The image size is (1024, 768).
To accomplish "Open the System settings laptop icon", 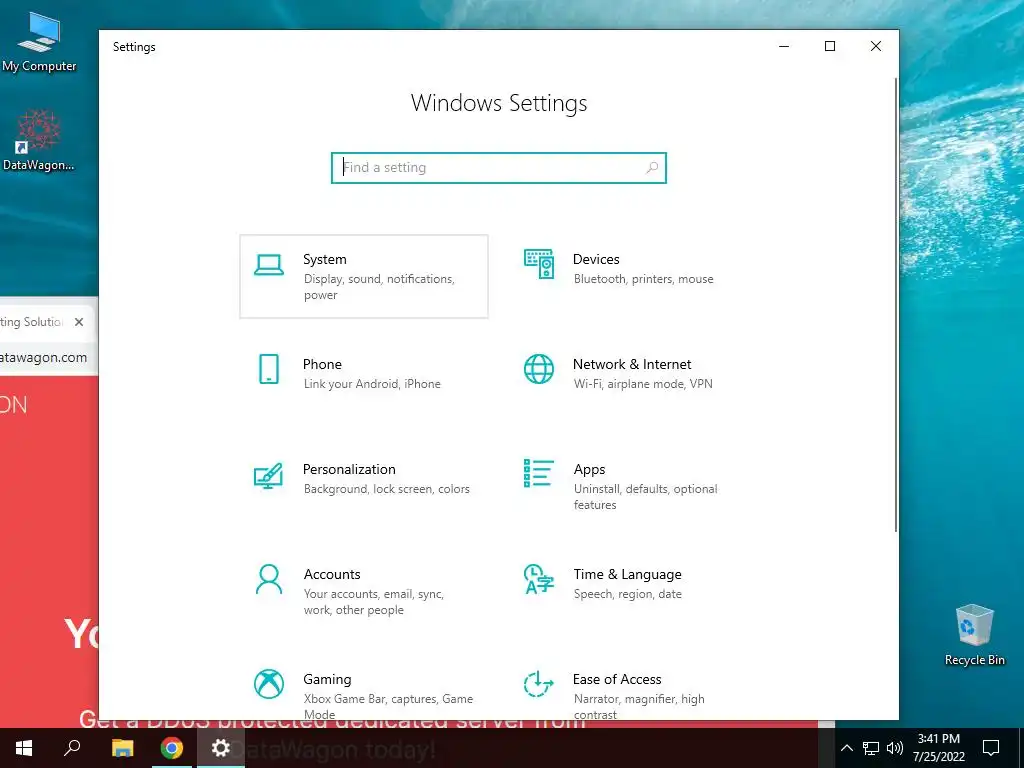I will pos(268,265).
